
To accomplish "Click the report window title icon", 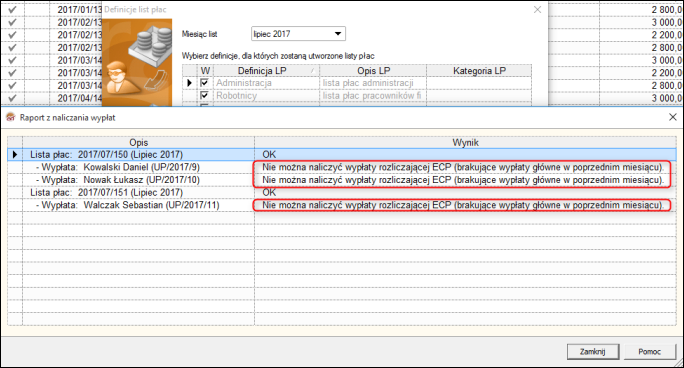I will click(x=10, y=117).
